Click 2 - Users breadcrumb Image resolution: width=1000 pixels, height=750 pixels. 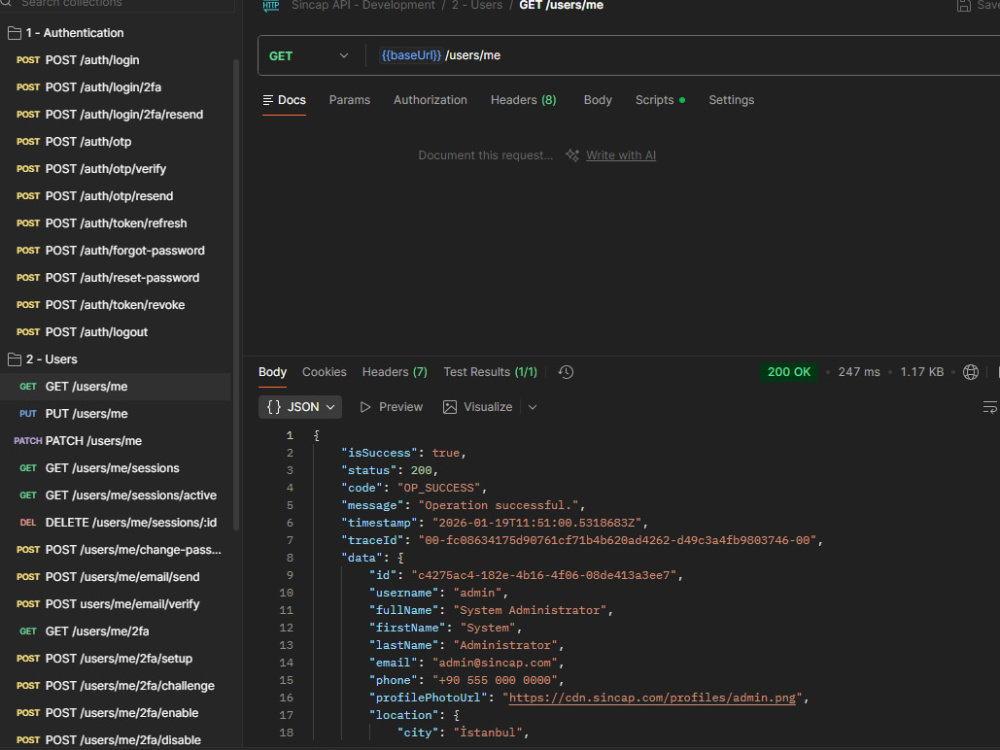pos(477,6)
